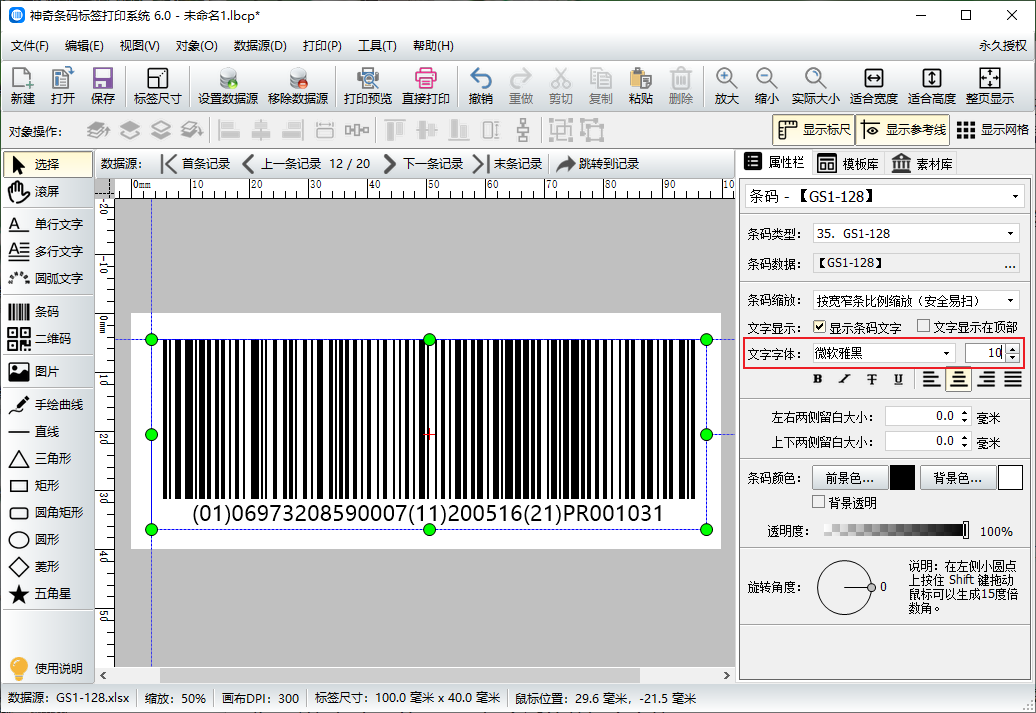
Task: Select the 手绘曲线 freehand tool
Action: [x=48, y=404]
